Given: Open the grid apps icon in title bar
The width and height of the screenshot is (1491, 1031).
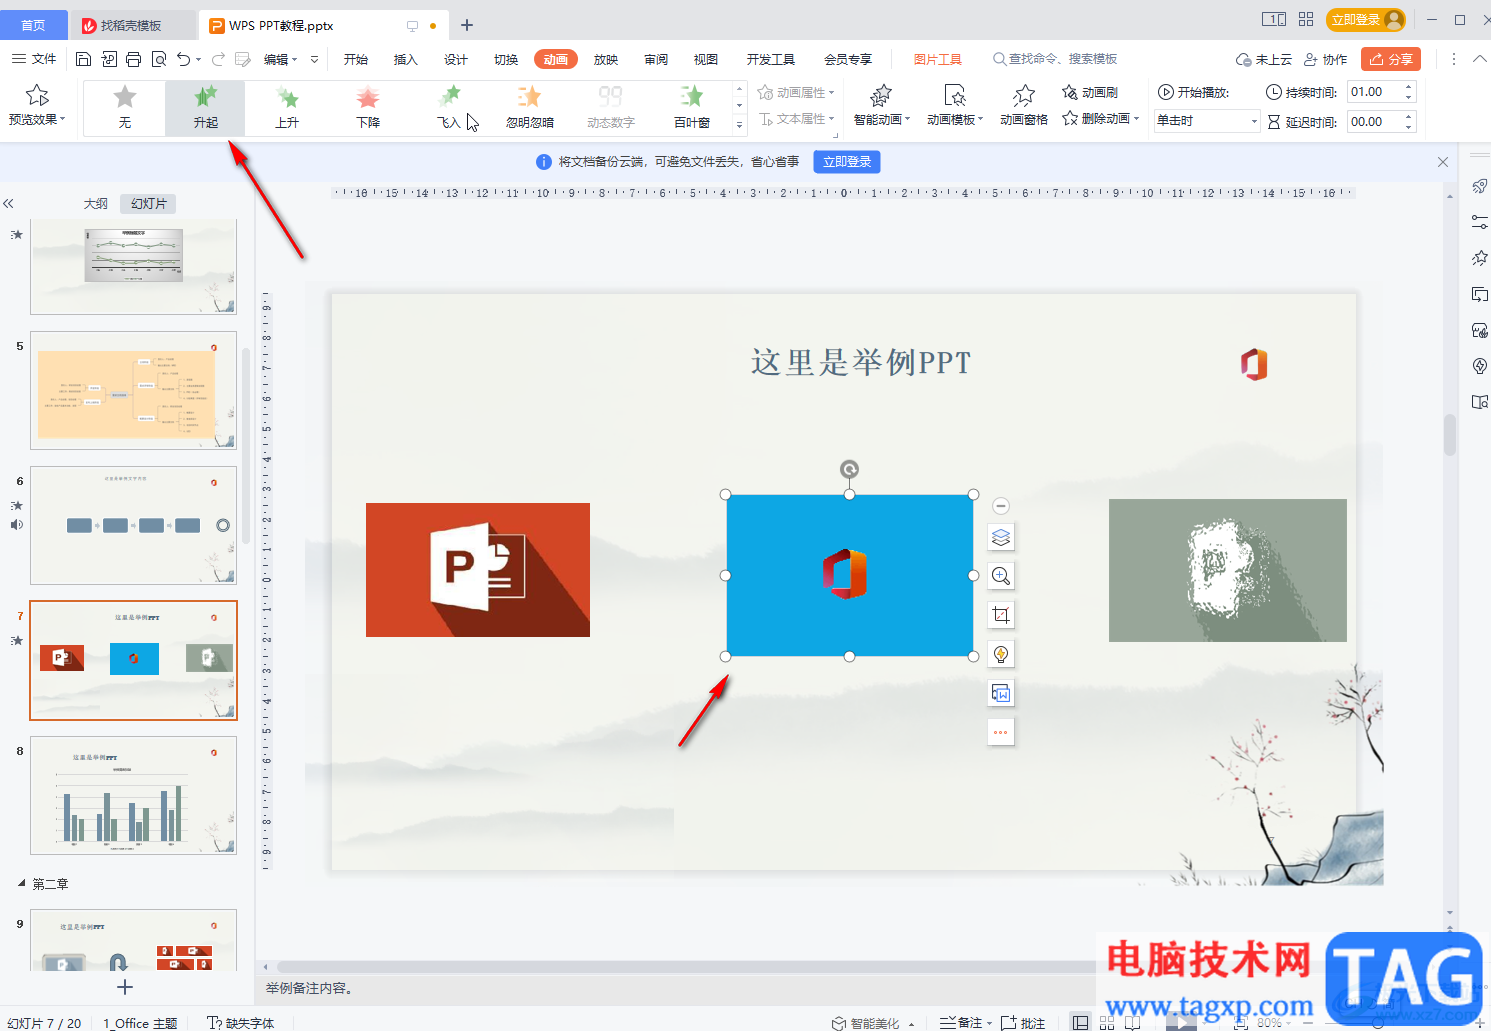Looking at the screenshot, I should pyautogui.click(x=1306, y=19).
